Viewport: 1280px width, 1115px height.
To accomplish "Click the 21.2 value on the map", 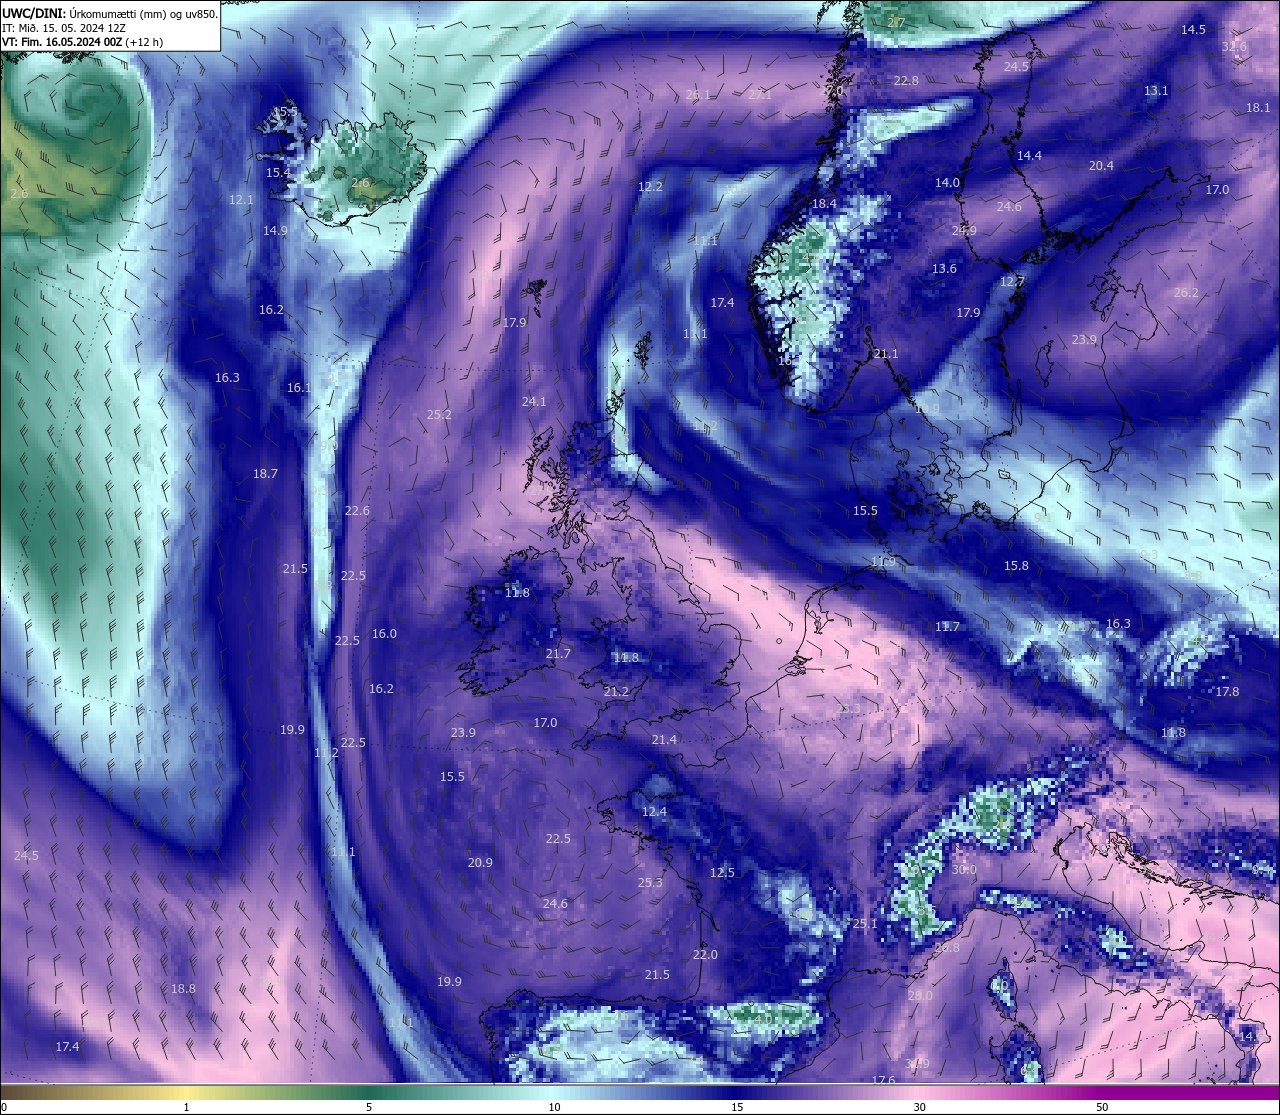I will click(x=616, y=692).
